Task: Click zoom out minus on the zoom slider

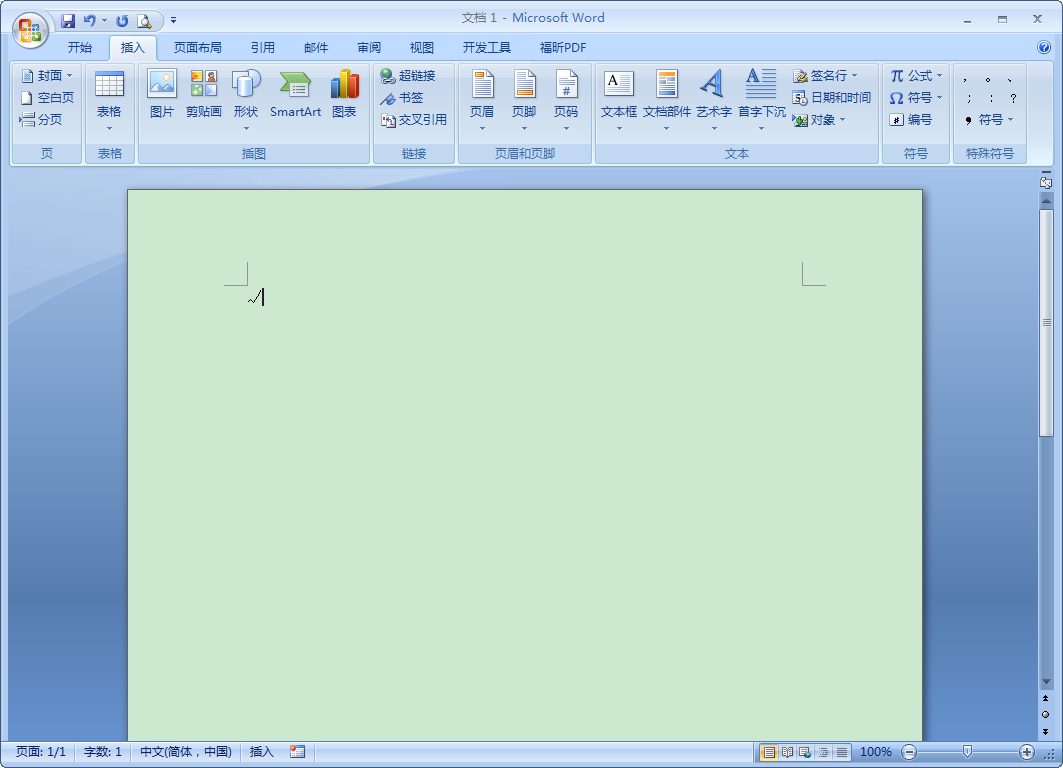Action: [909, 751]
